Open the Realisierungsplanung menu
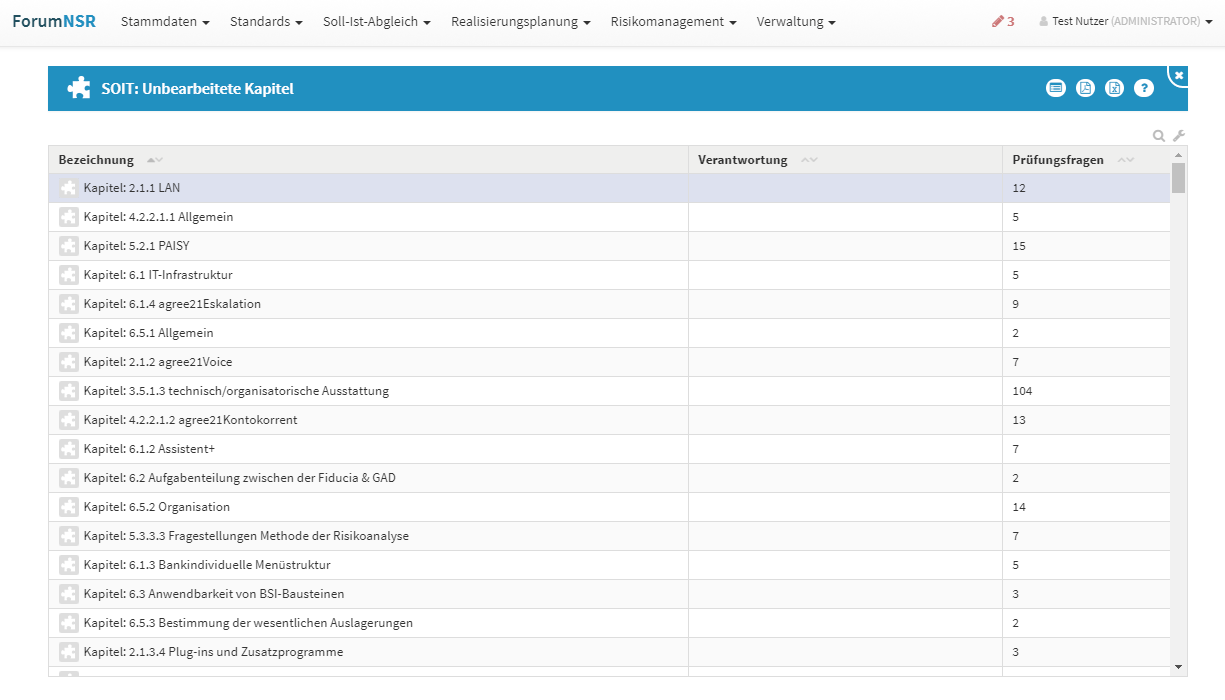 tap(520, 21)
